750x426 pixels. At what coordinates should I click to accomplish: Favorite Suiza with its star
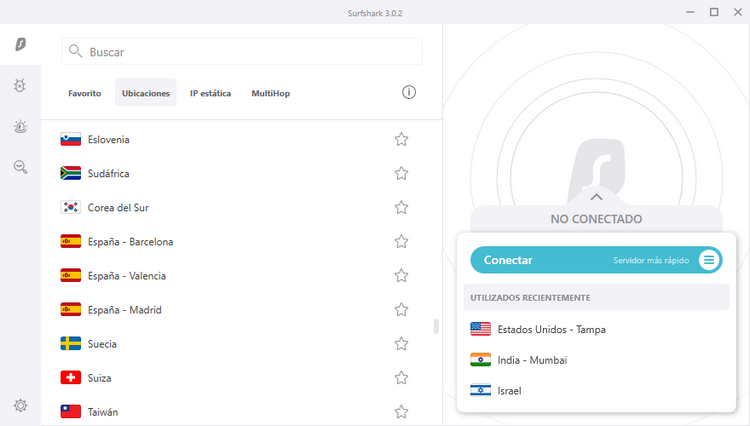coord(401,378)
